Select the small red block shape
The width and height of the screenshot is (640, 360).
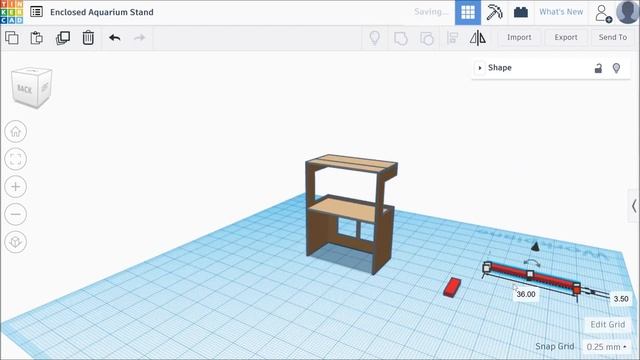coord(452,287)
